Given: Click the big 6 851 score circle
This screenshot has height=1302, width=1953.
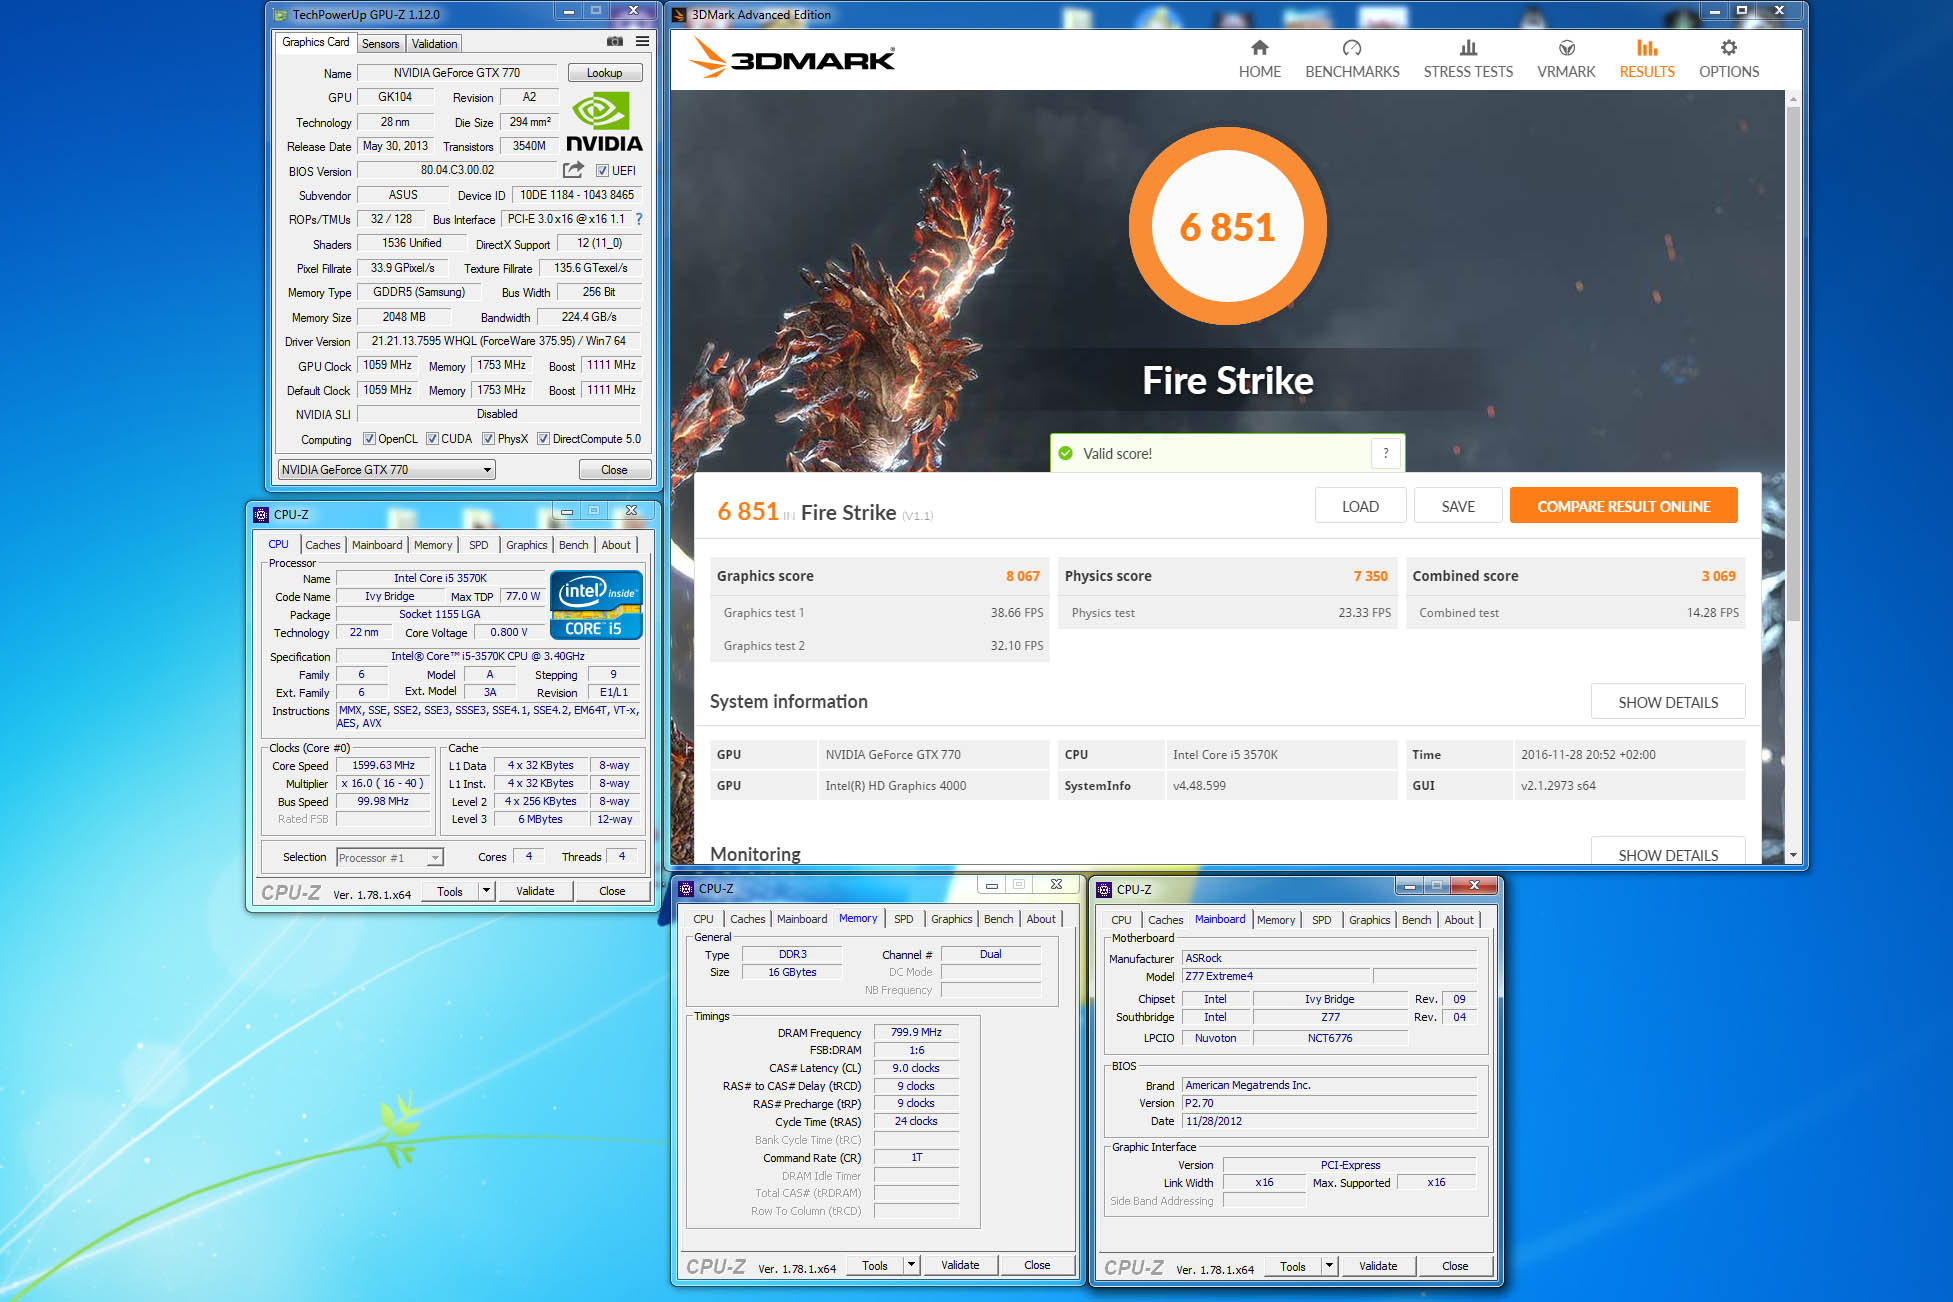Looking at the screenshot, I should tap(1227, 227).
